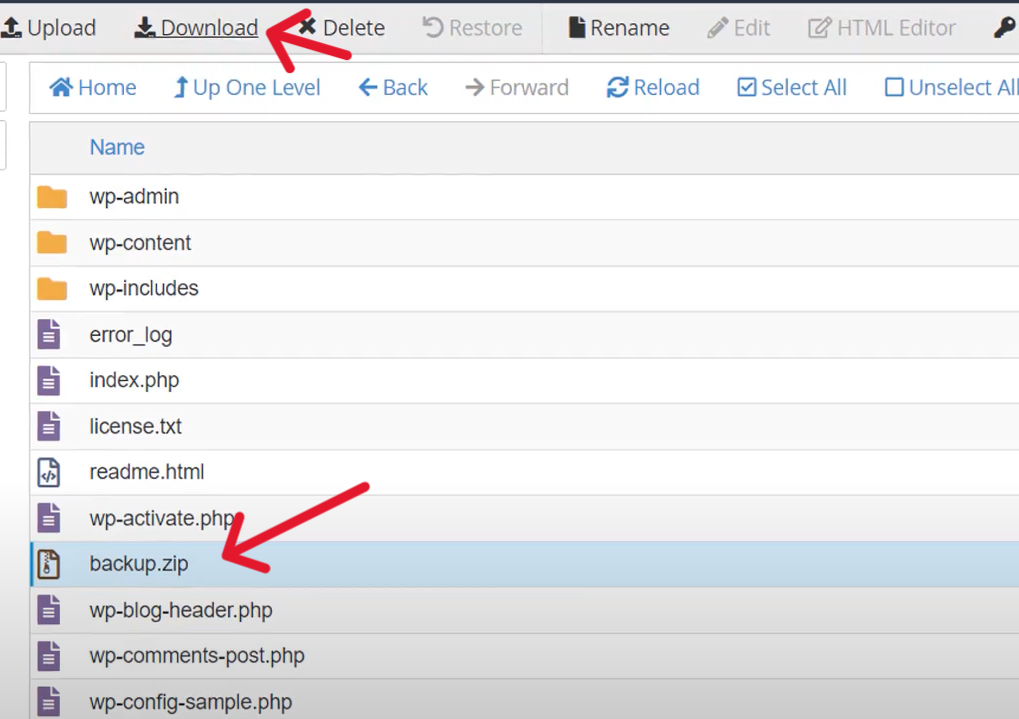The image size is (1019, 719).
Task: Click the license.txt file icon
Action: 49,426
